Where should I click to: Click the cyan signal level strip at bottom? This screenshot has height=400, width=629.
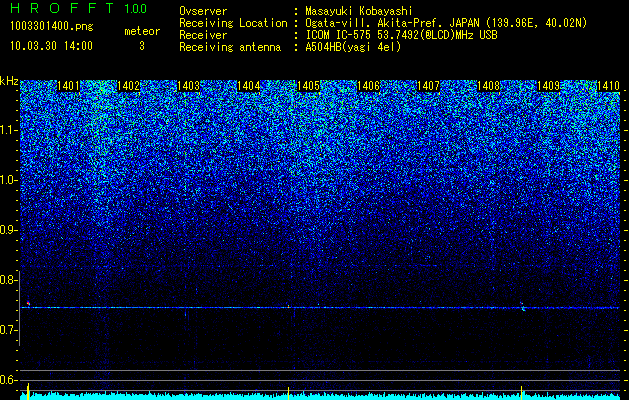point(321,396)
